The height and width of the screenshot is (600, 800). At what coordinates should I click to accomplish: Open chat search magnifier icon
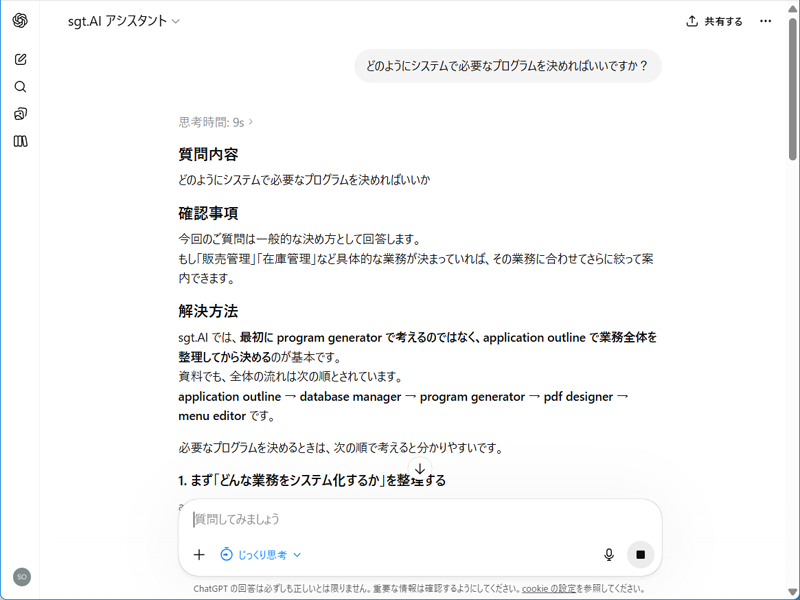(x=20, y=87)
